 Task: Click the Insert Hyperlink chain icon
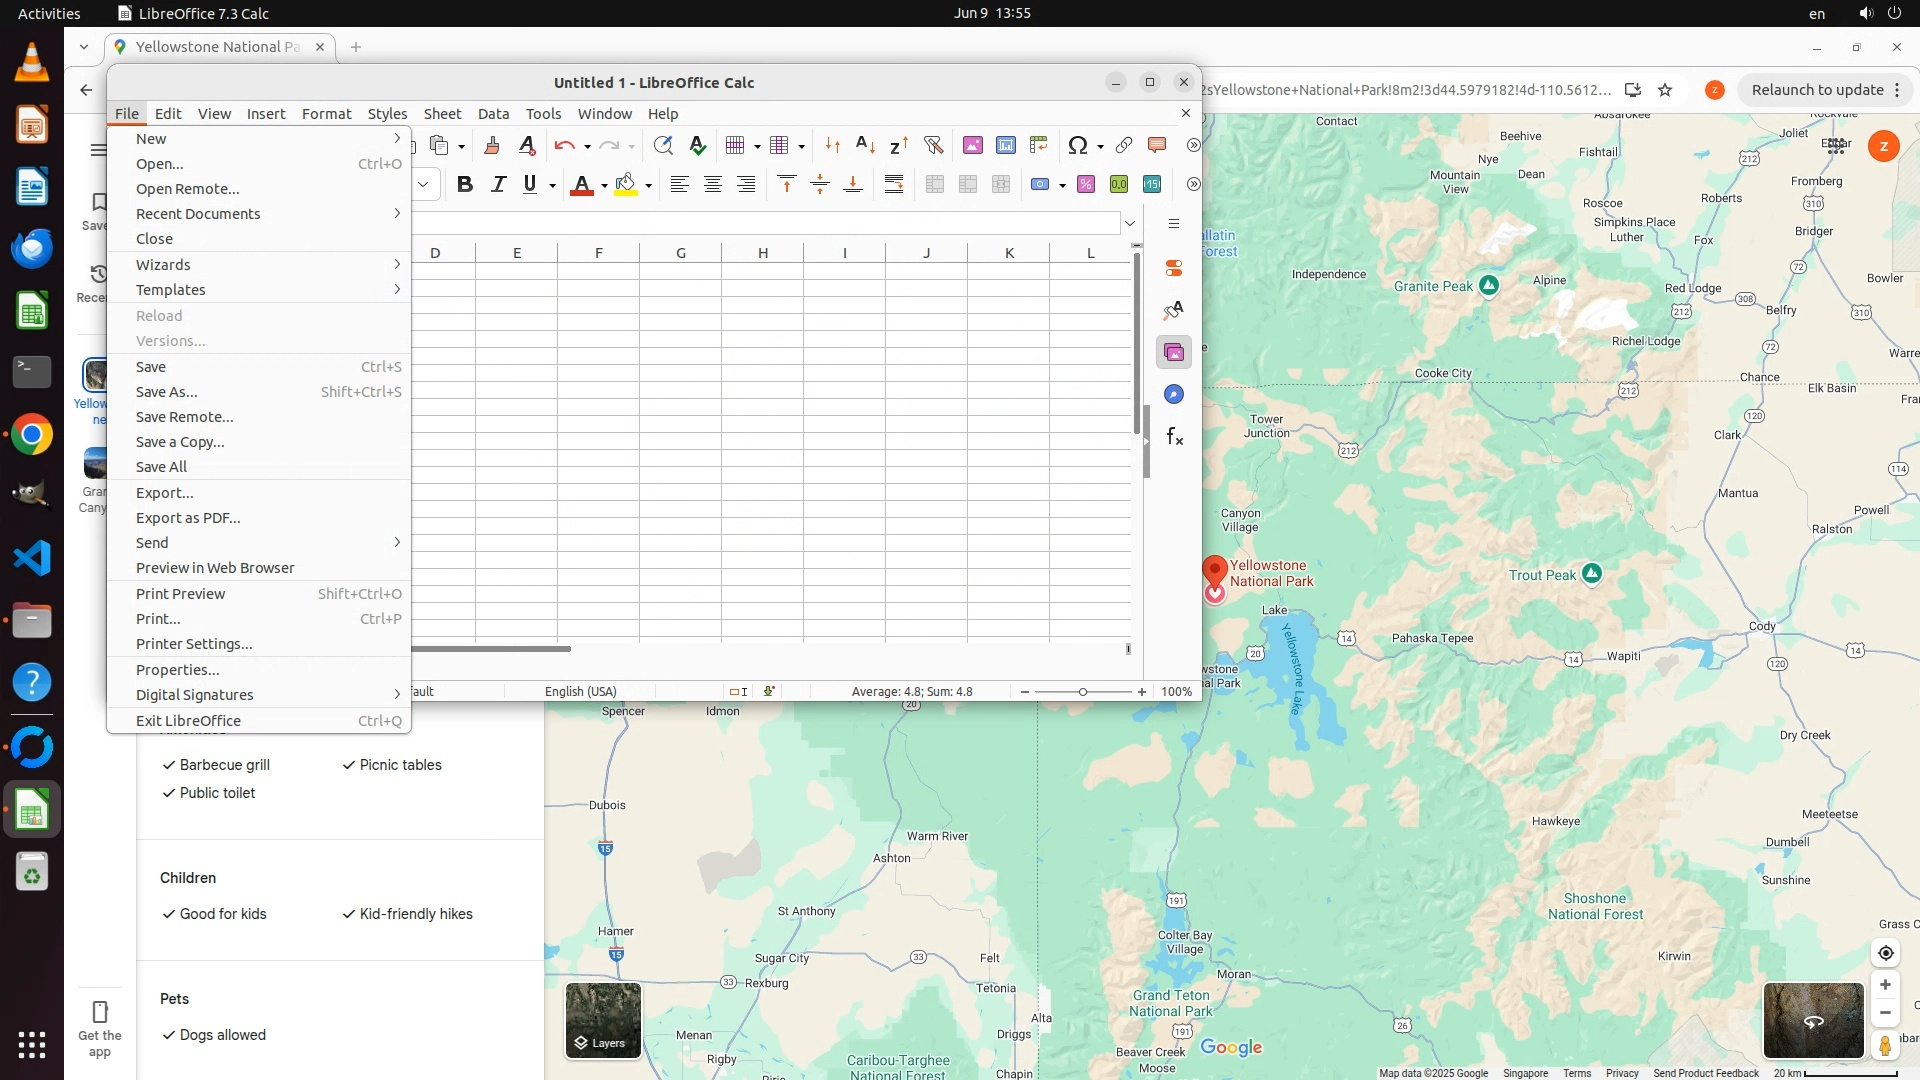[x=1123, y=146]
